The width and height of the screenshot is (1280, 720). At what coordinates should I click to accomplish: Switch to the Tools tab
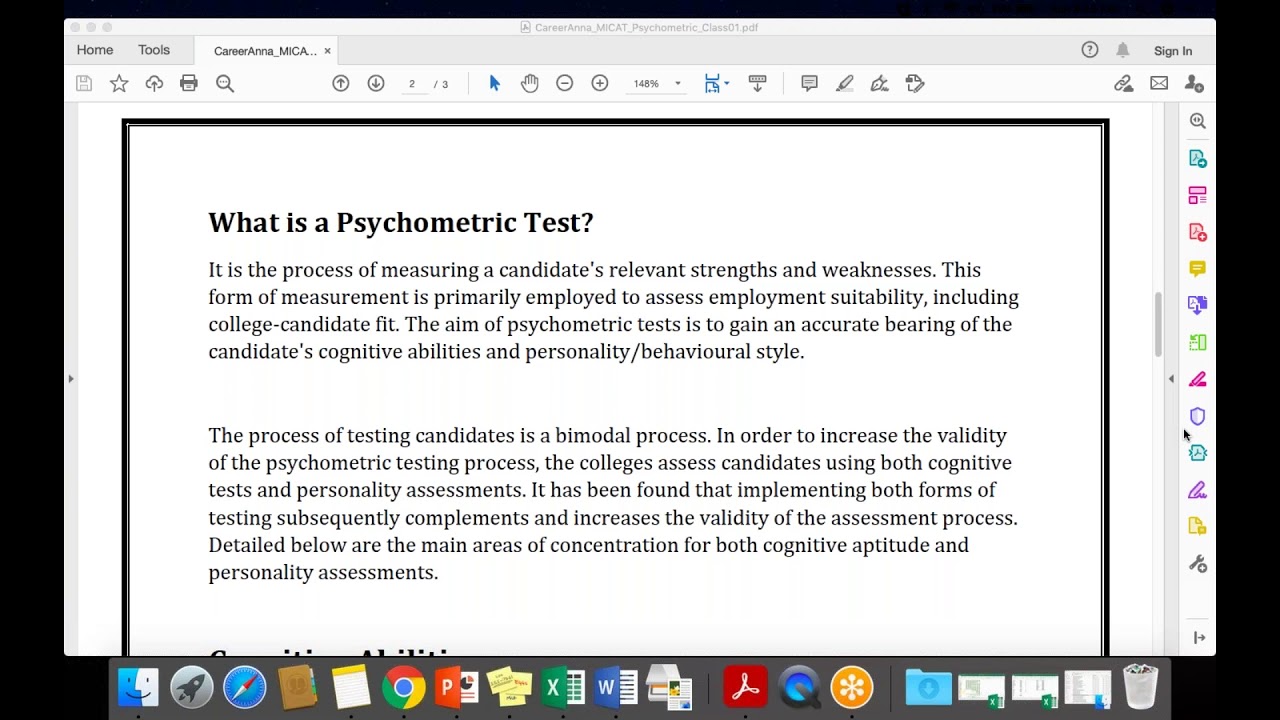[x=154, y=50]
